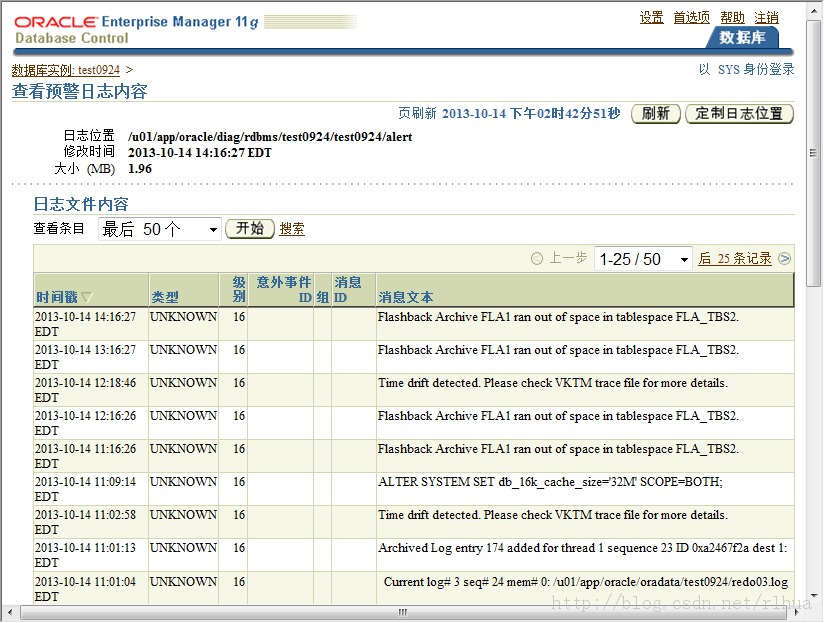824x623 pixels.
Task: Click the 定制日志位置 button
Action: click(x=739, y=114)
